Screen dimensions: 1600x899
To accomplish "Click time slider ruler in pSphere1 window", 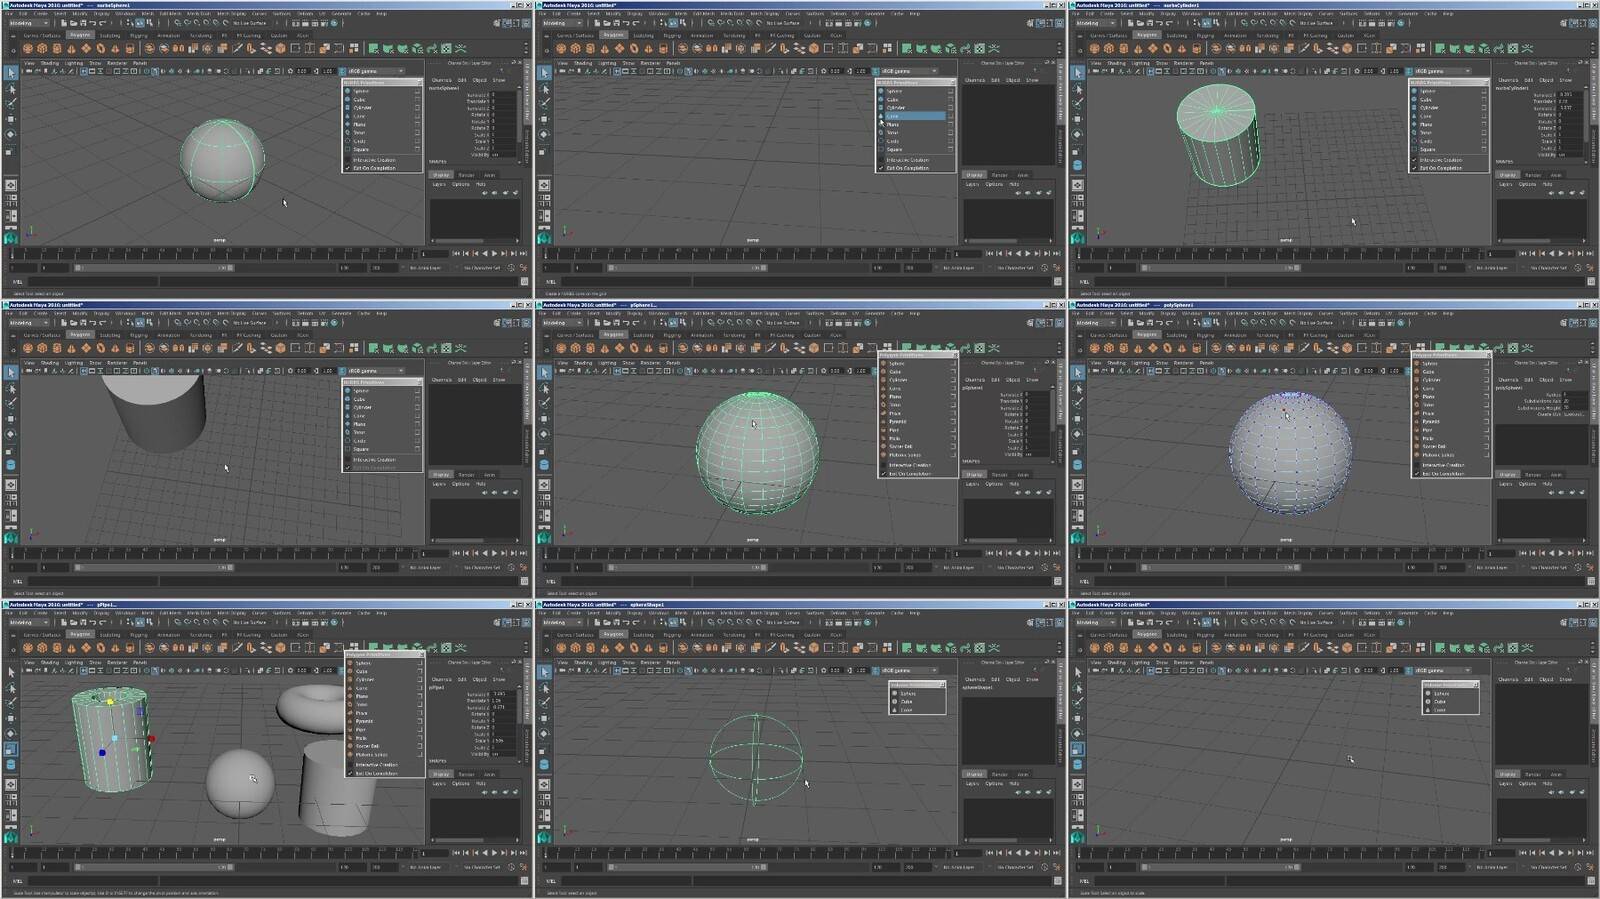I will point(746,553).
